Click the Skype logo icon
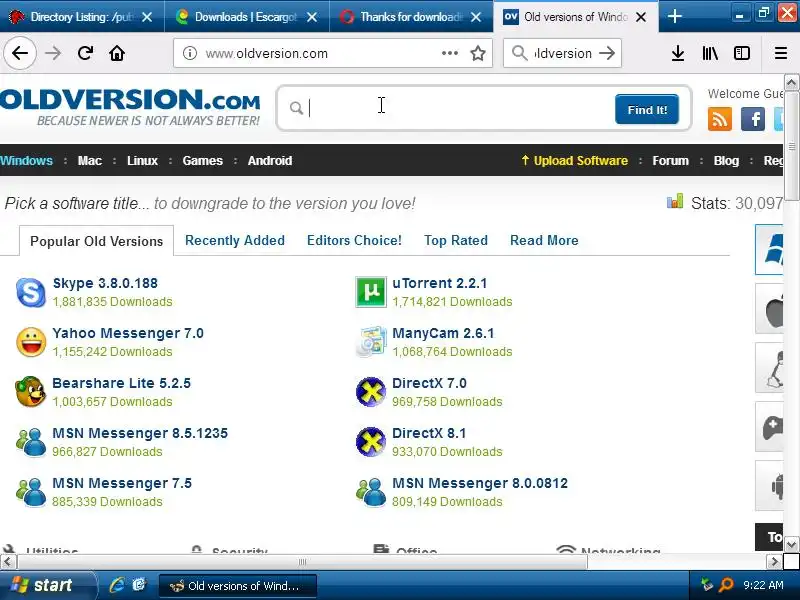 click(31, 292)
